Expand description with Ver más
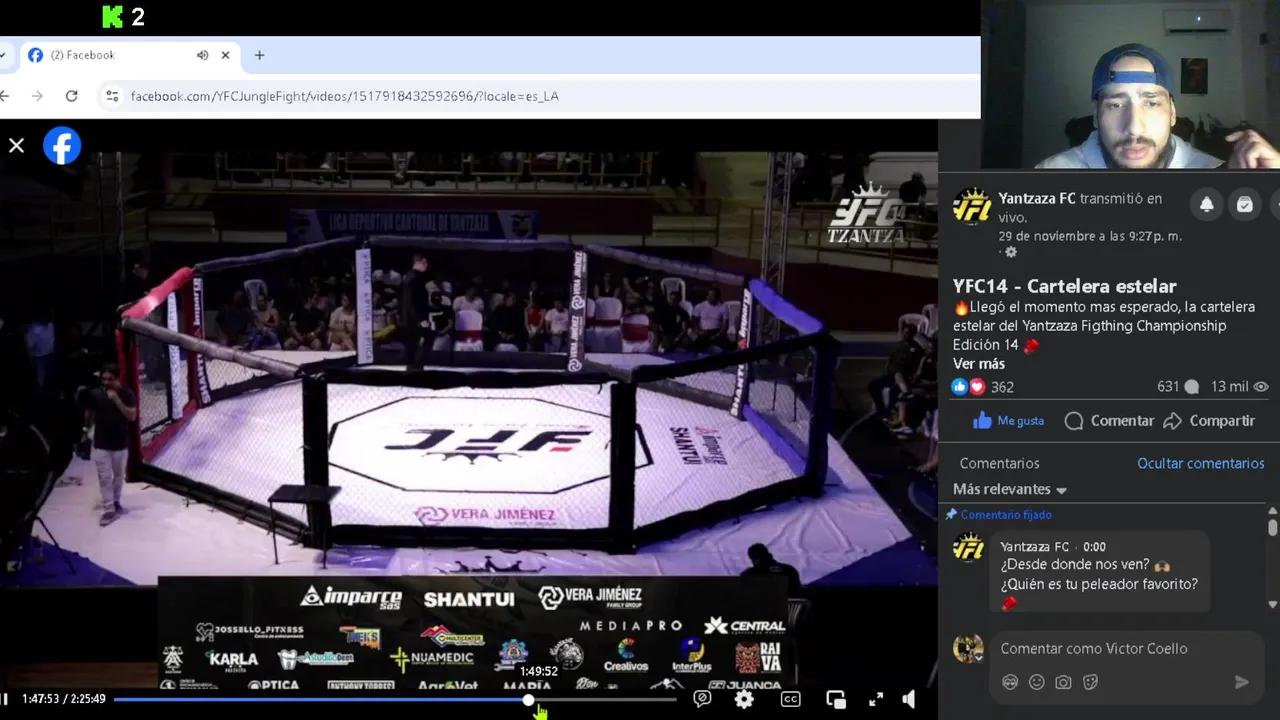 pyautogui.click(x=979, y=364)
